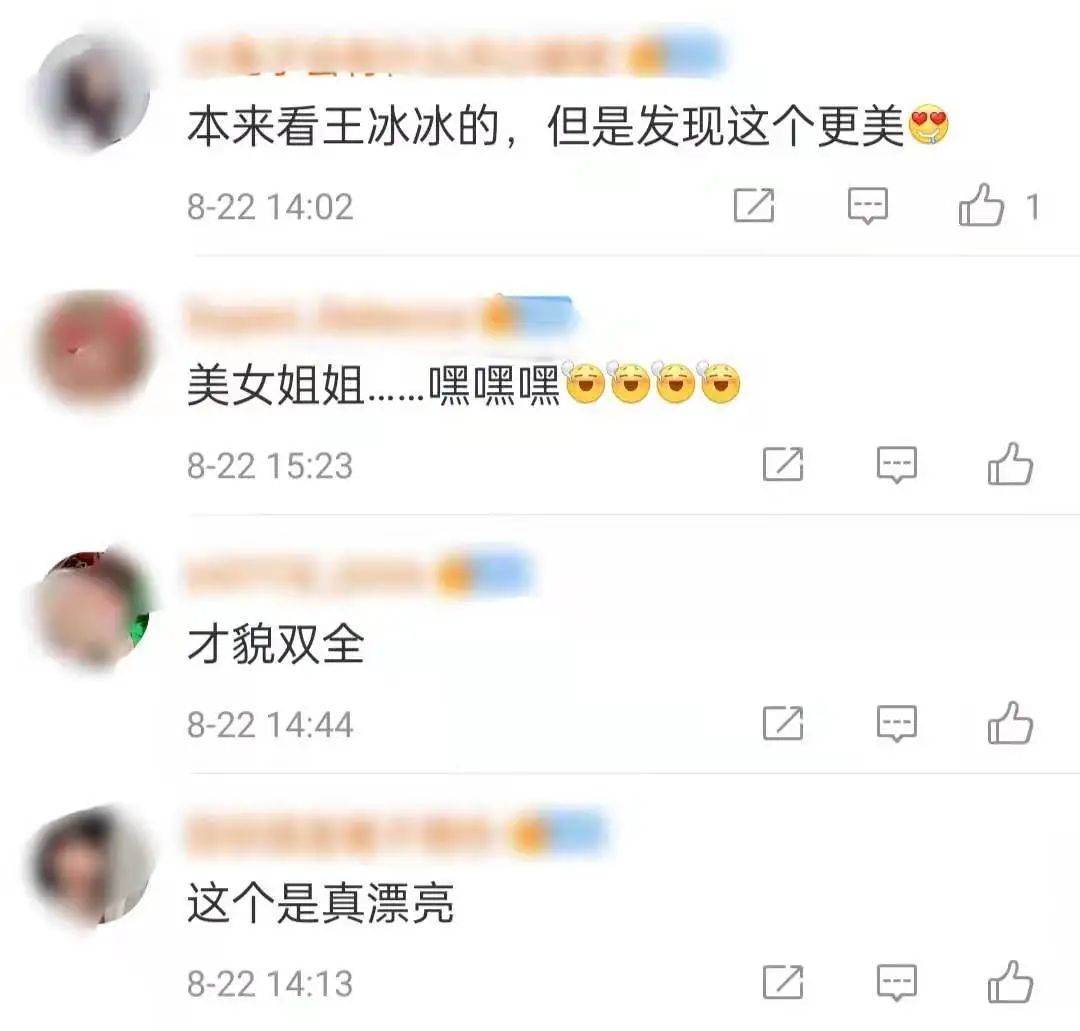This screenshot has width=1080, height=1031.
Task: Share the 才貌双全 comment
Action: tap(783, 723)
